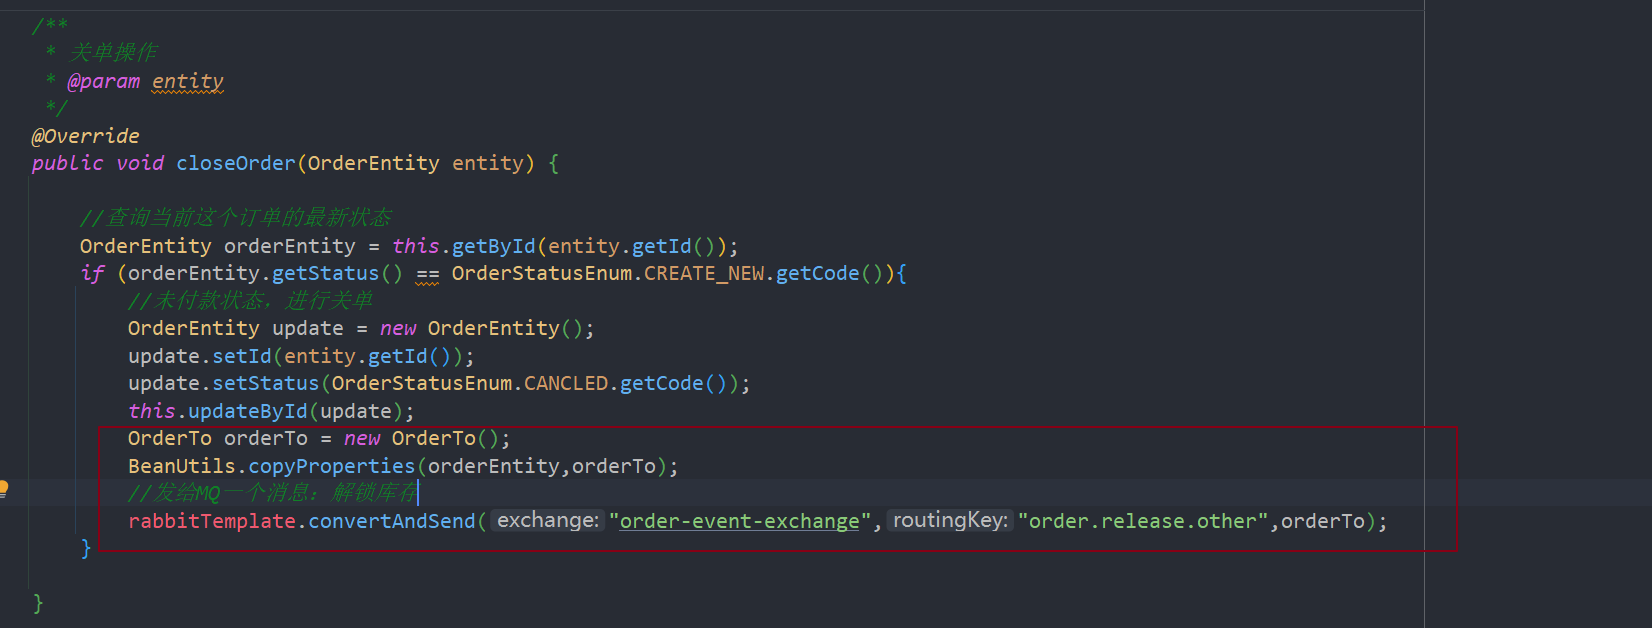Click the final closing brace of closeOrder

tap(38, 603)
